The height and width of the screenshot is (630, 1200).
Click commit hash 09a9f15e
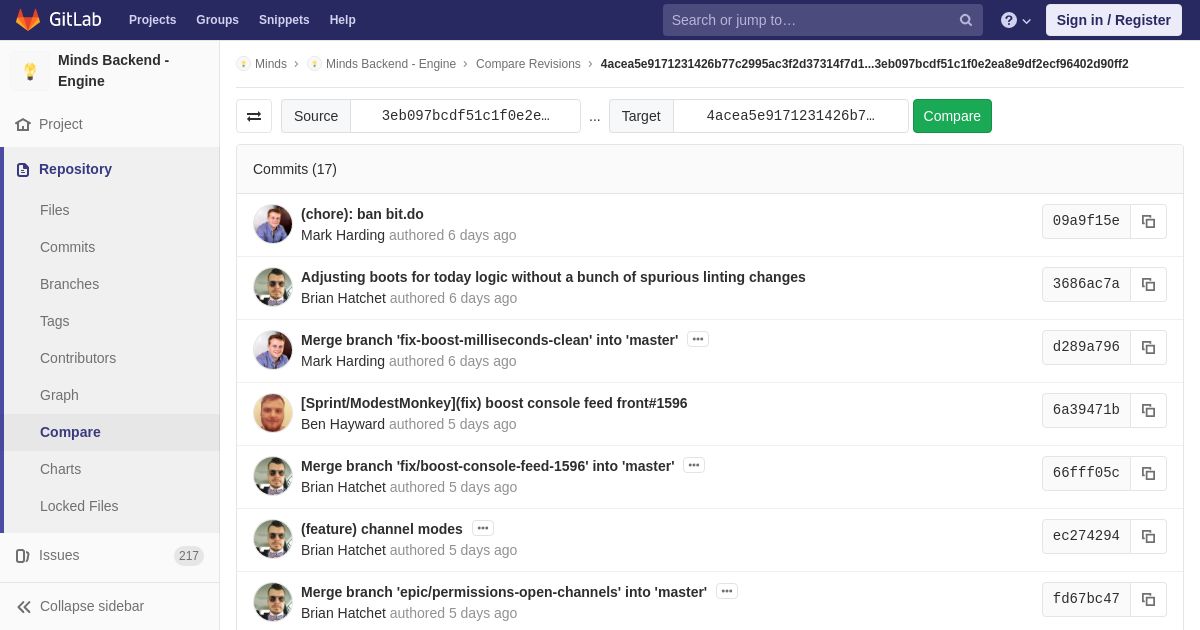(x=1086, y=221)
